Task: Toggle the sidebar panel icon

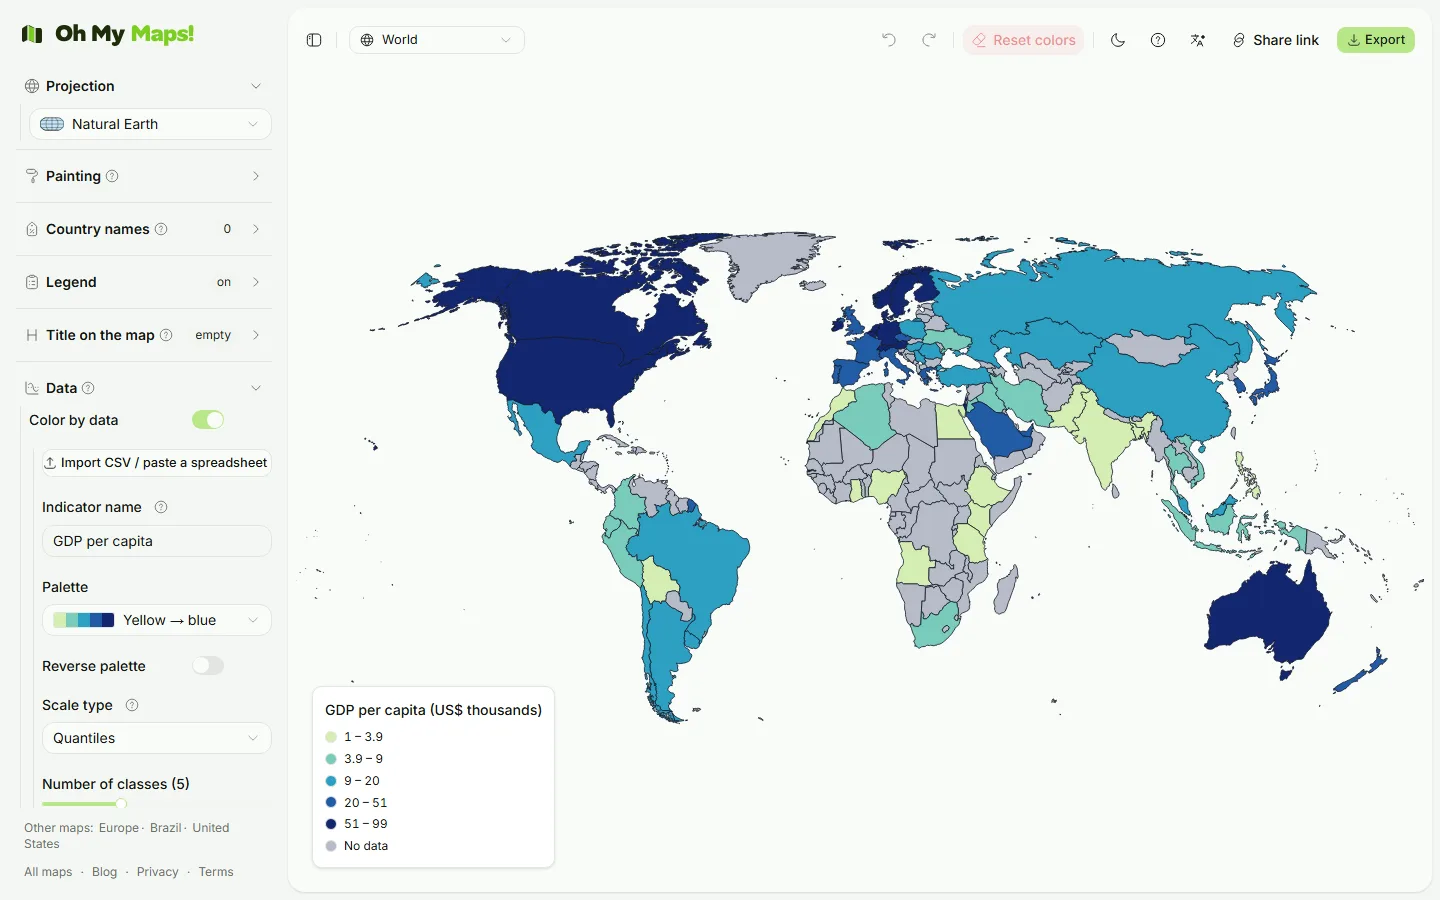Action: click(314, 40)
